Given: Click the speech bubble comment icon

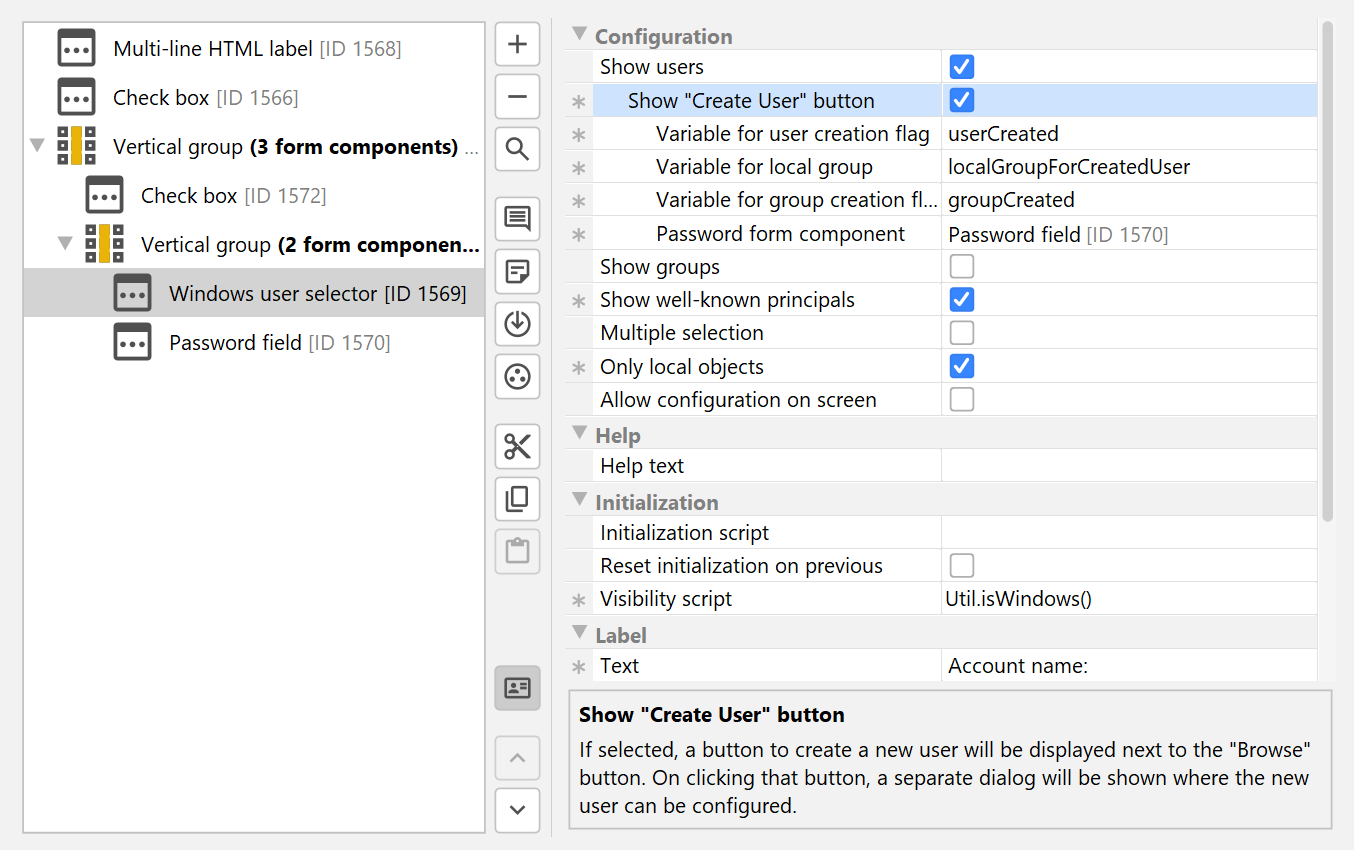Looking at the screenshot, I should pos(517,219).
